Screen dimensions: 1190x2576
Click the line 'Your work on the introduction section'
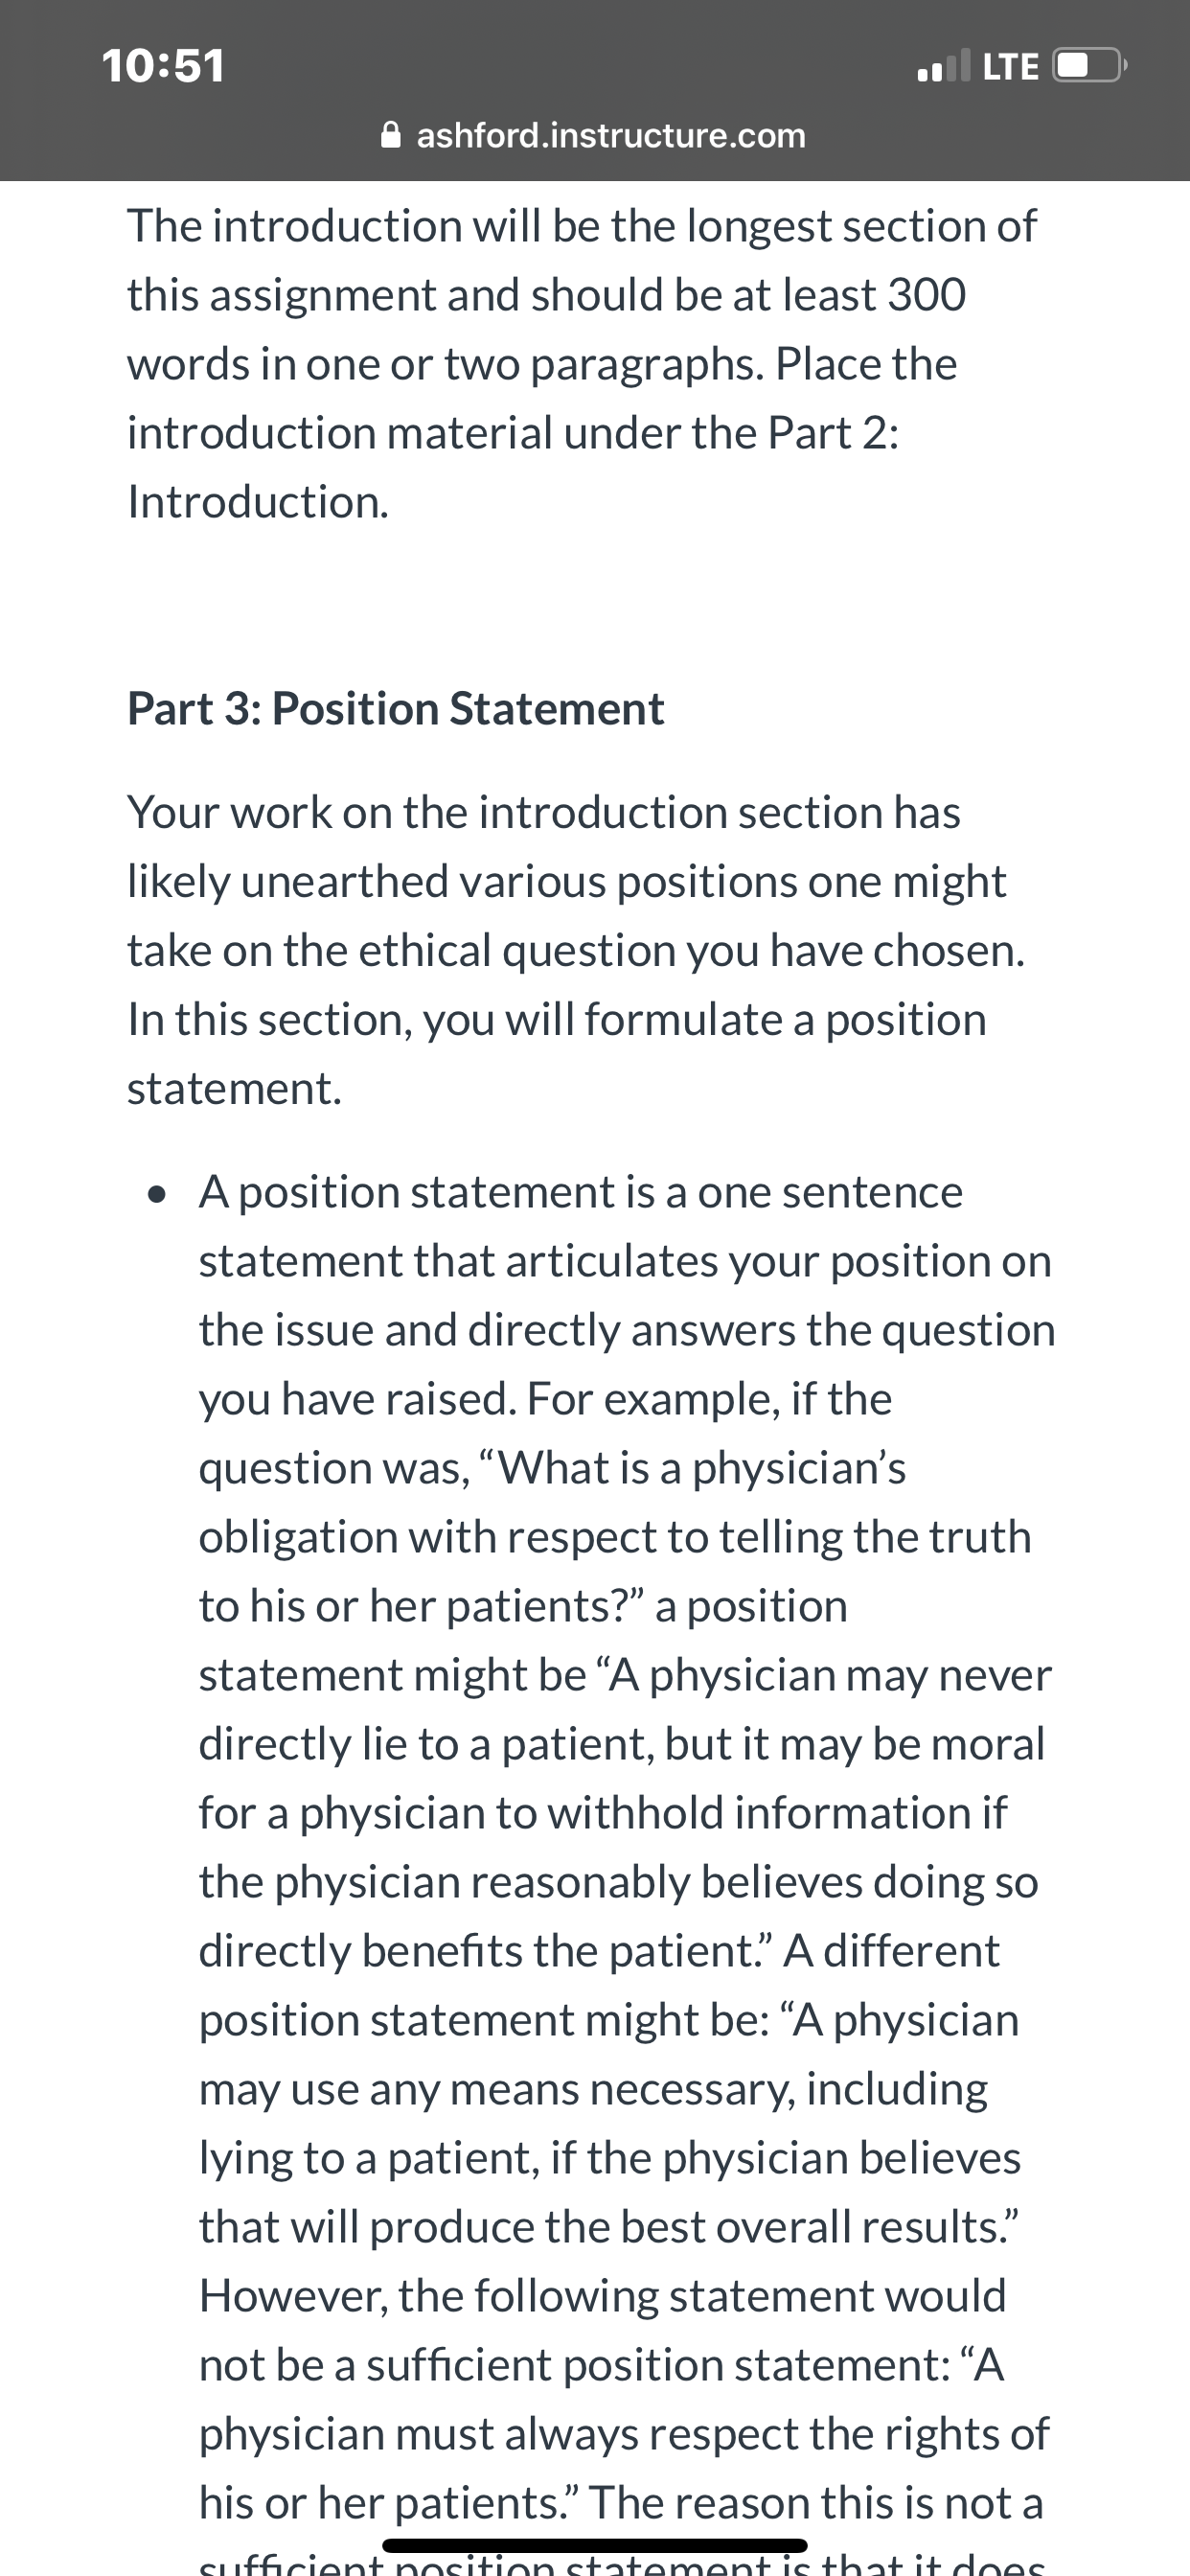(544, 812)
